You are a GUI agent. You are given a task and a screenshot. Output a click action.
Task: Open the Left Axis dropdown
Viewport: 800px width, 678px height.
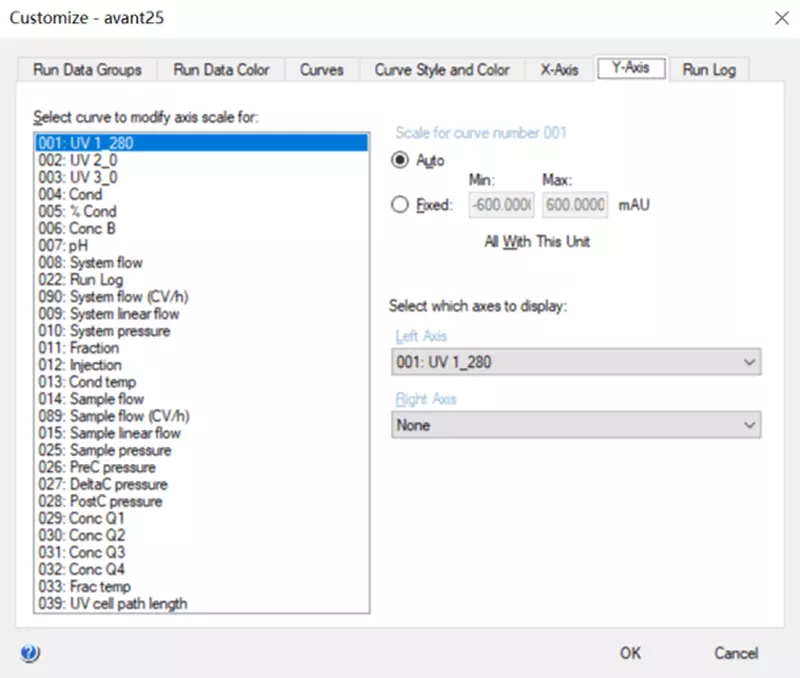575,362
